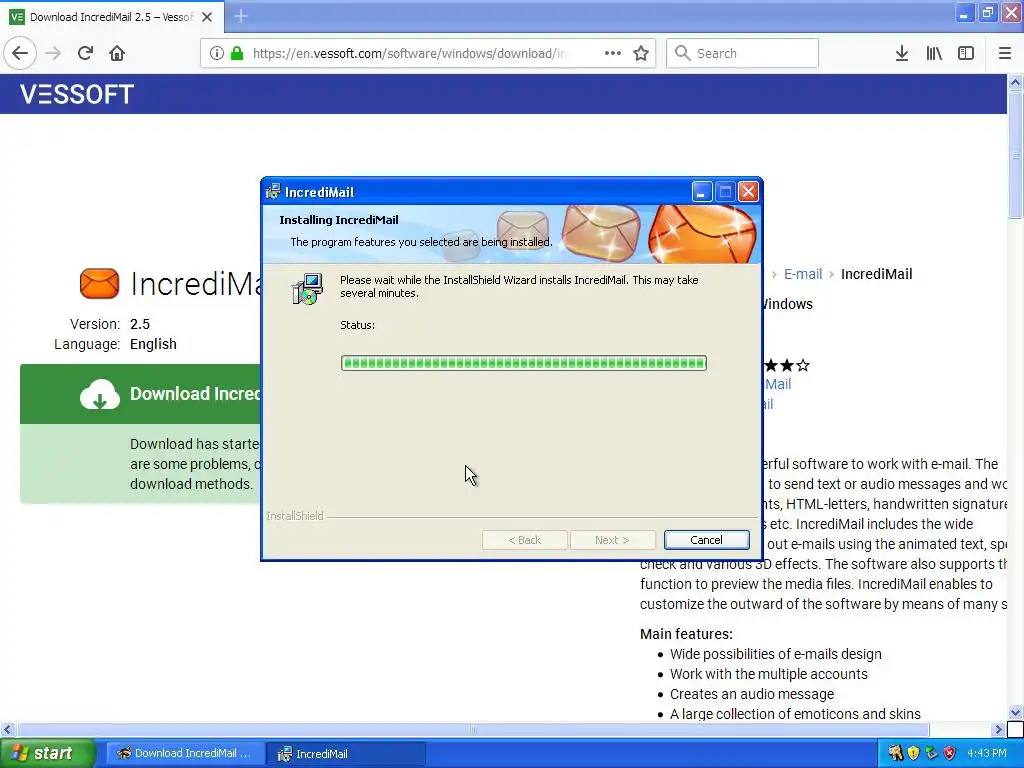
Task: Click horizontal scrollbar right arrow
Action: pos(999,729)
